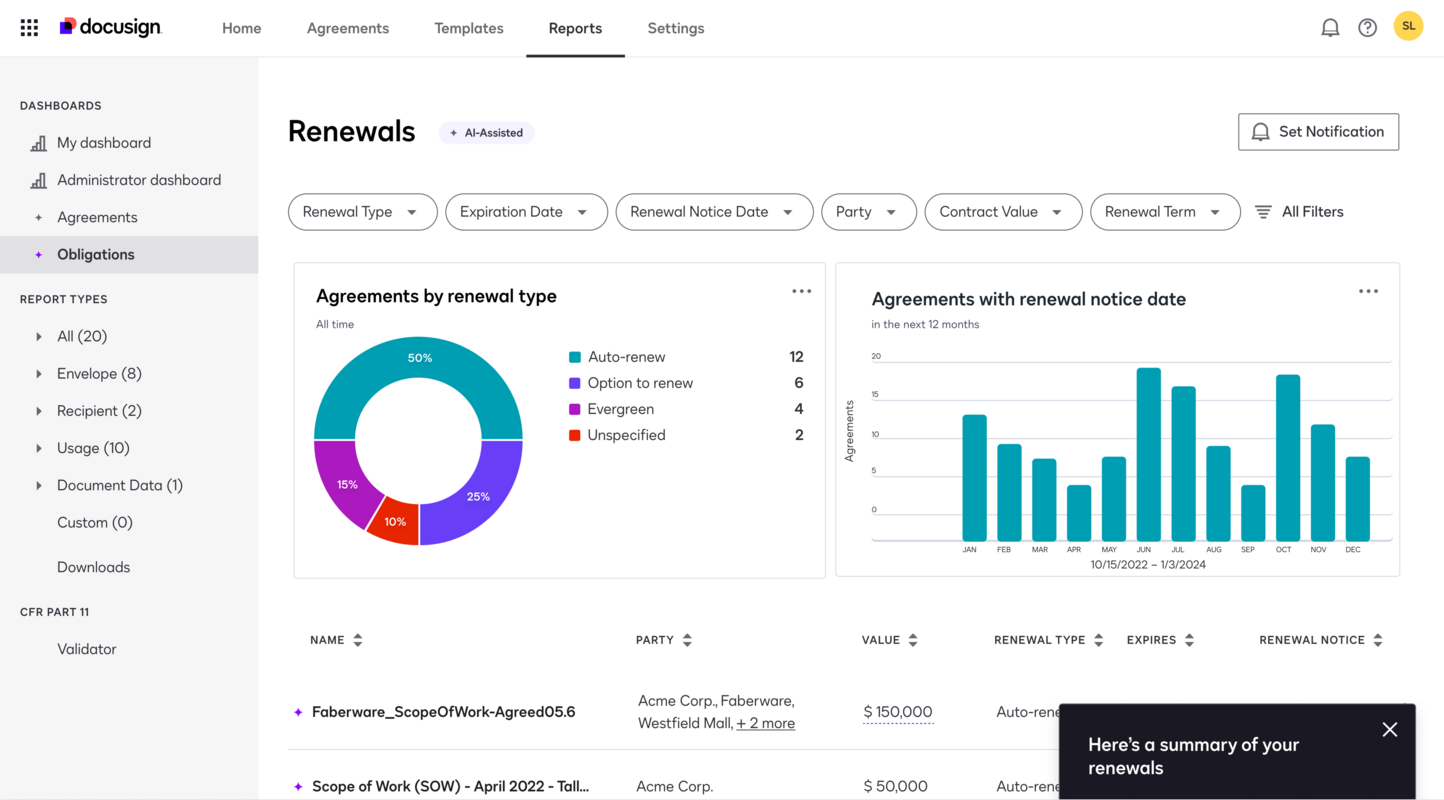Click the All Filters funnel icon

click(1263, 211)
